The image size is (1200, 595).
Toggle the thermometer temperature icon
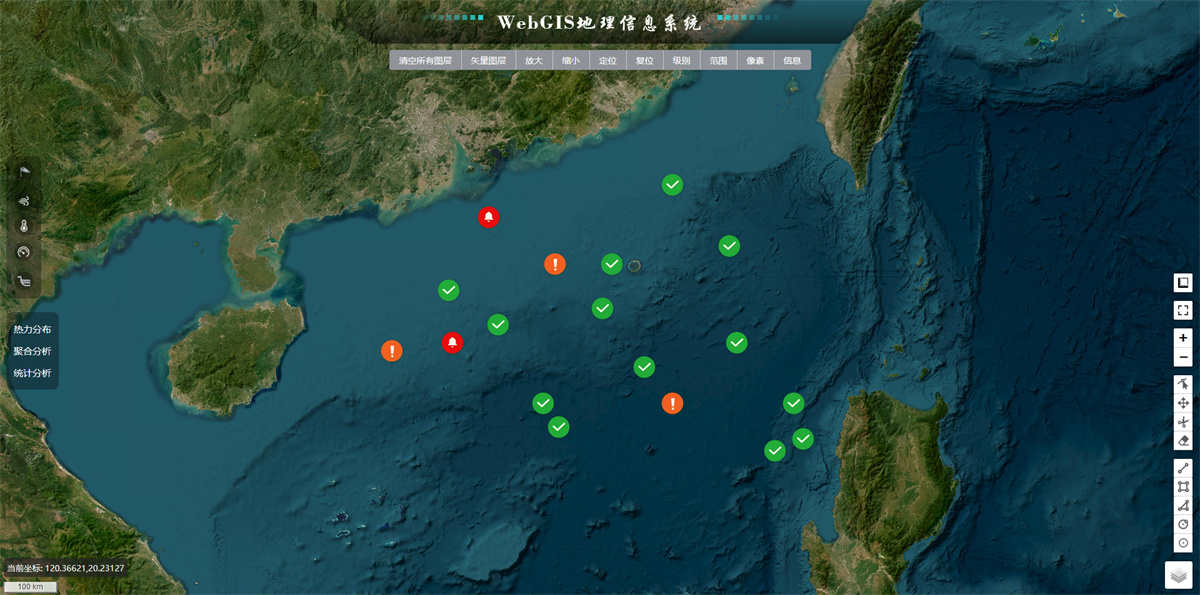[x=24, y=226]
